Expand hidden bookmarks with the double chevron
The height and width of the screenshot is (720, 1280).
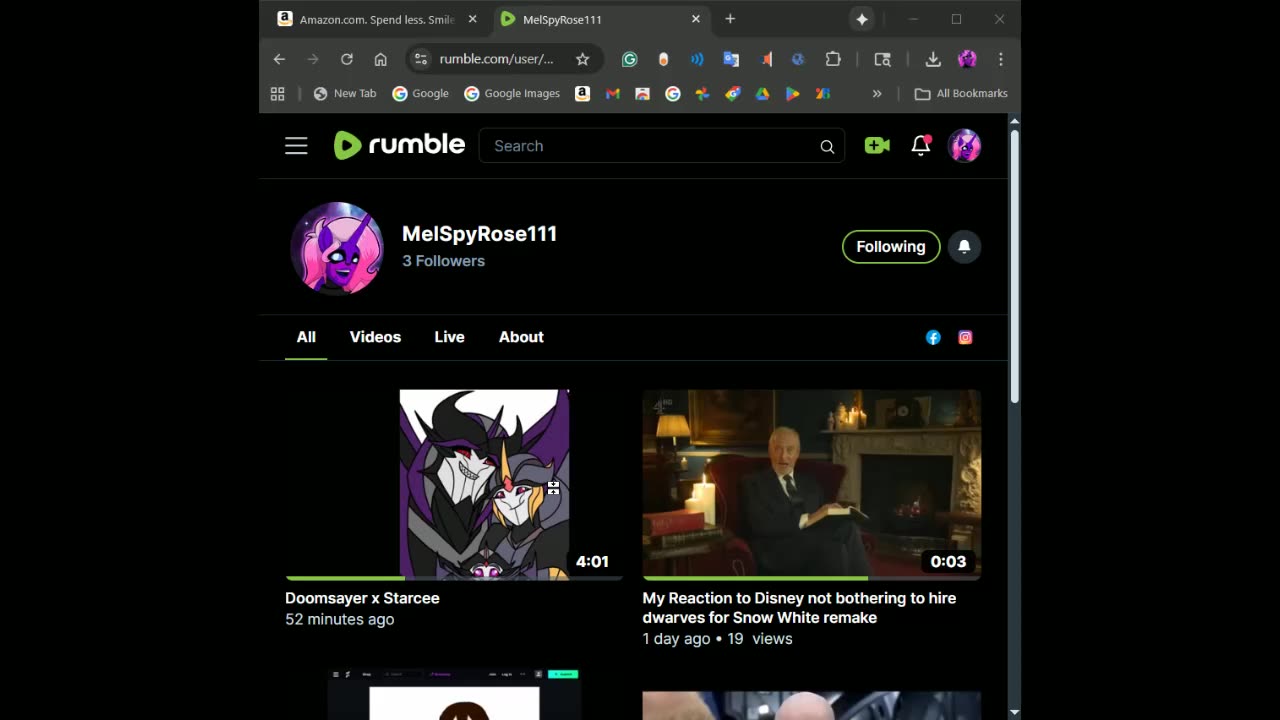(x=877, y=93)
